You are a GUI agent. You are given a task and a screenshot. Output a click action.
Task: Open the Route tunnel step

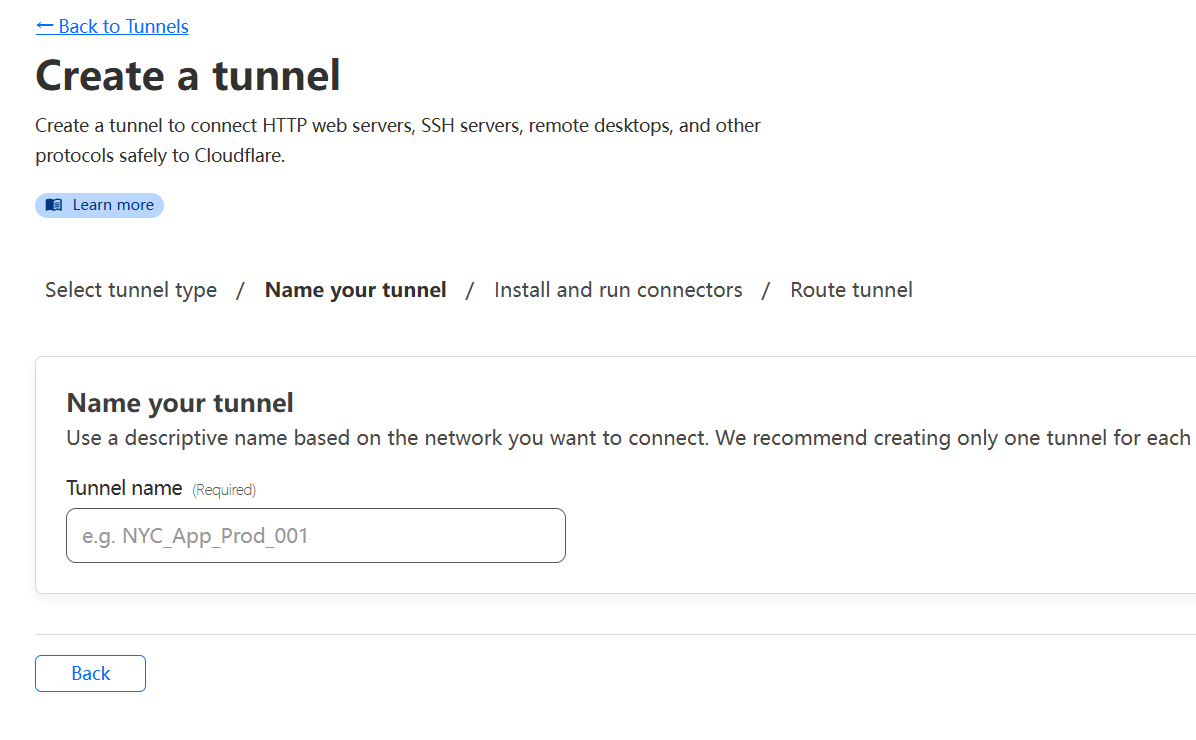point(851,290)
